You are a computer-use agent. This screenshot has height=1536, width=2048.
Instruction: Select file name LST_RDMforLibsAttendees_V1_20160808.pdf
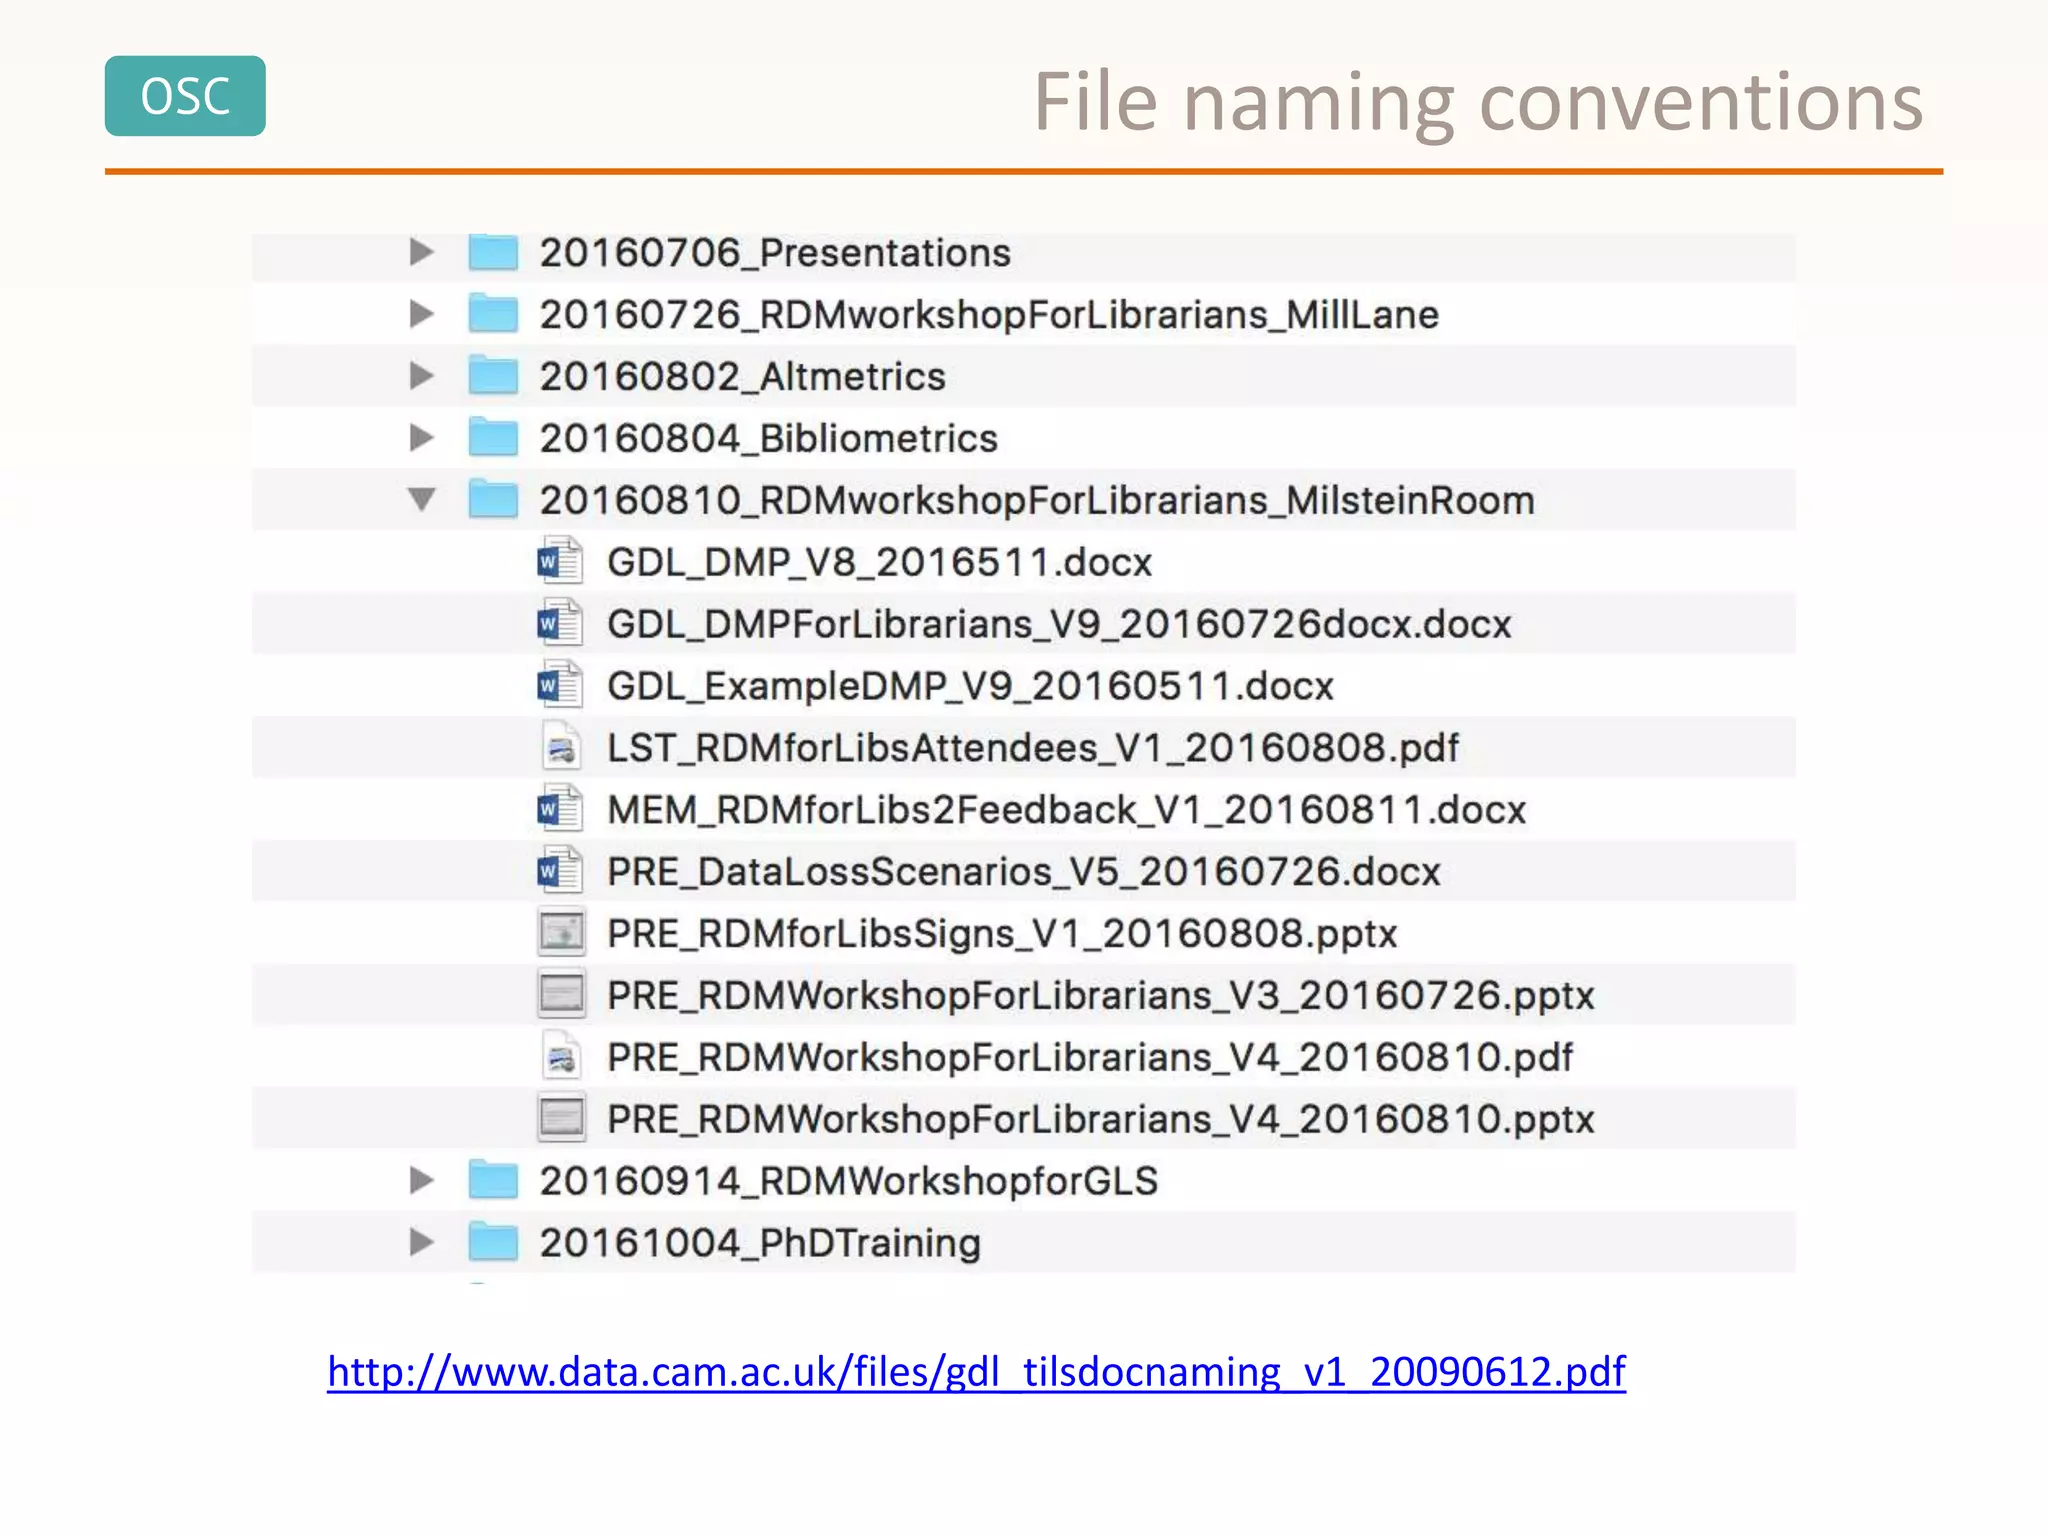(x=1033, y=748)
